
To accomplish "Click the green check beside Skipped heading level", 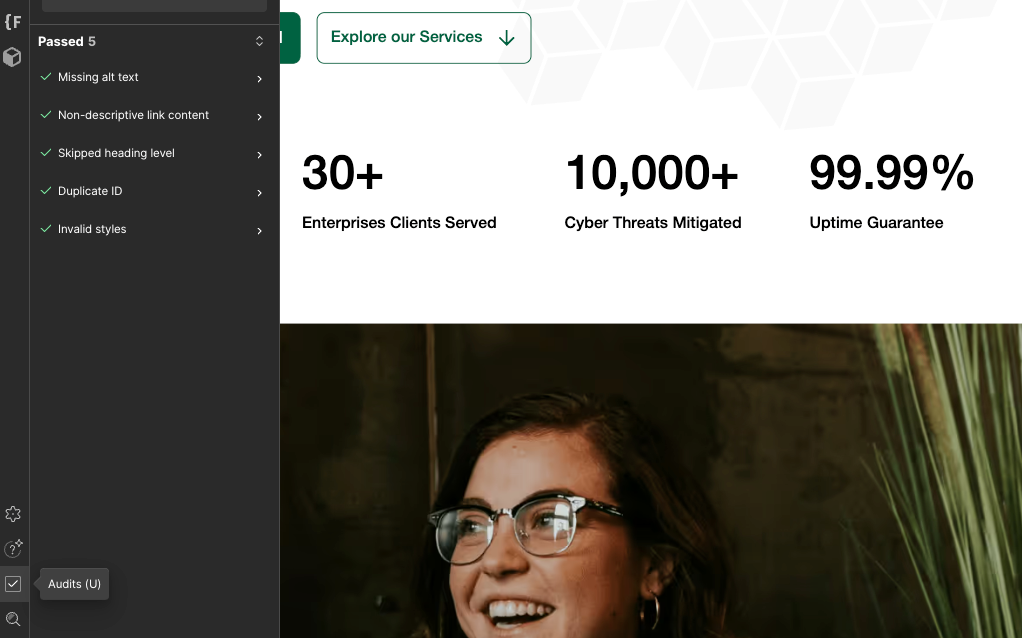I will [x=46, y=152].
